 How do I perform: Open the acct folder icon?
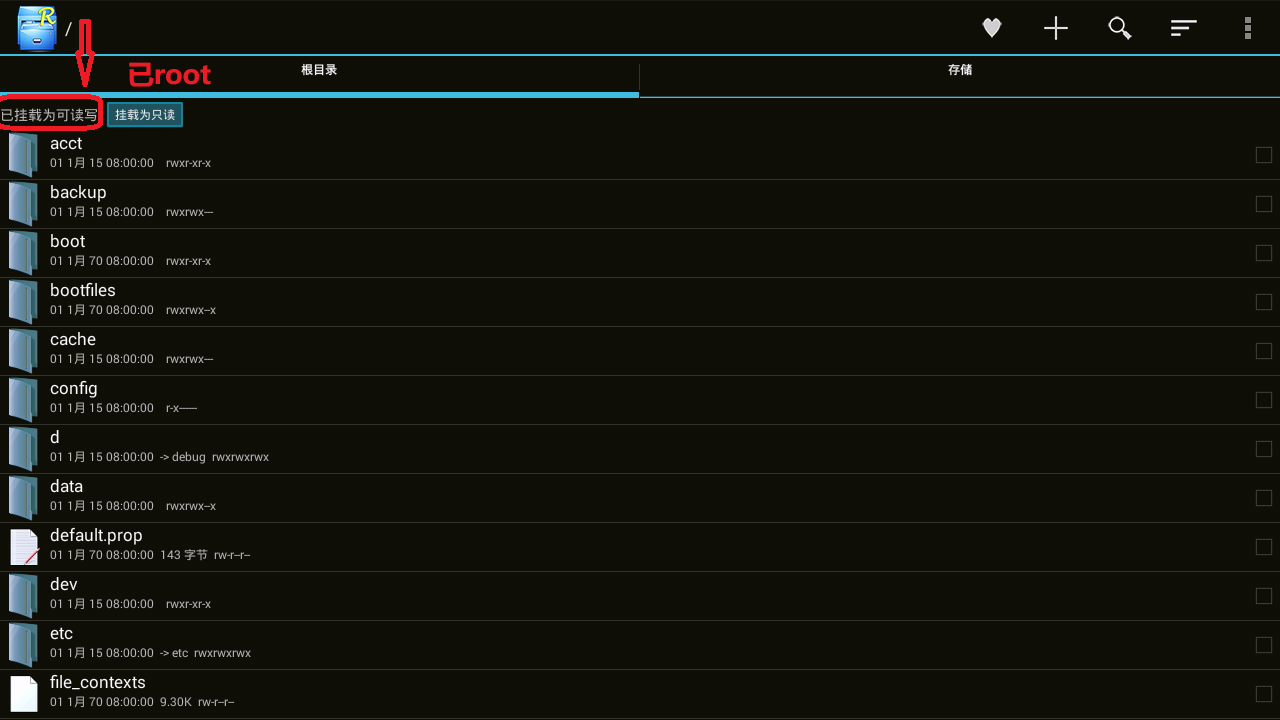coord(23,154)
